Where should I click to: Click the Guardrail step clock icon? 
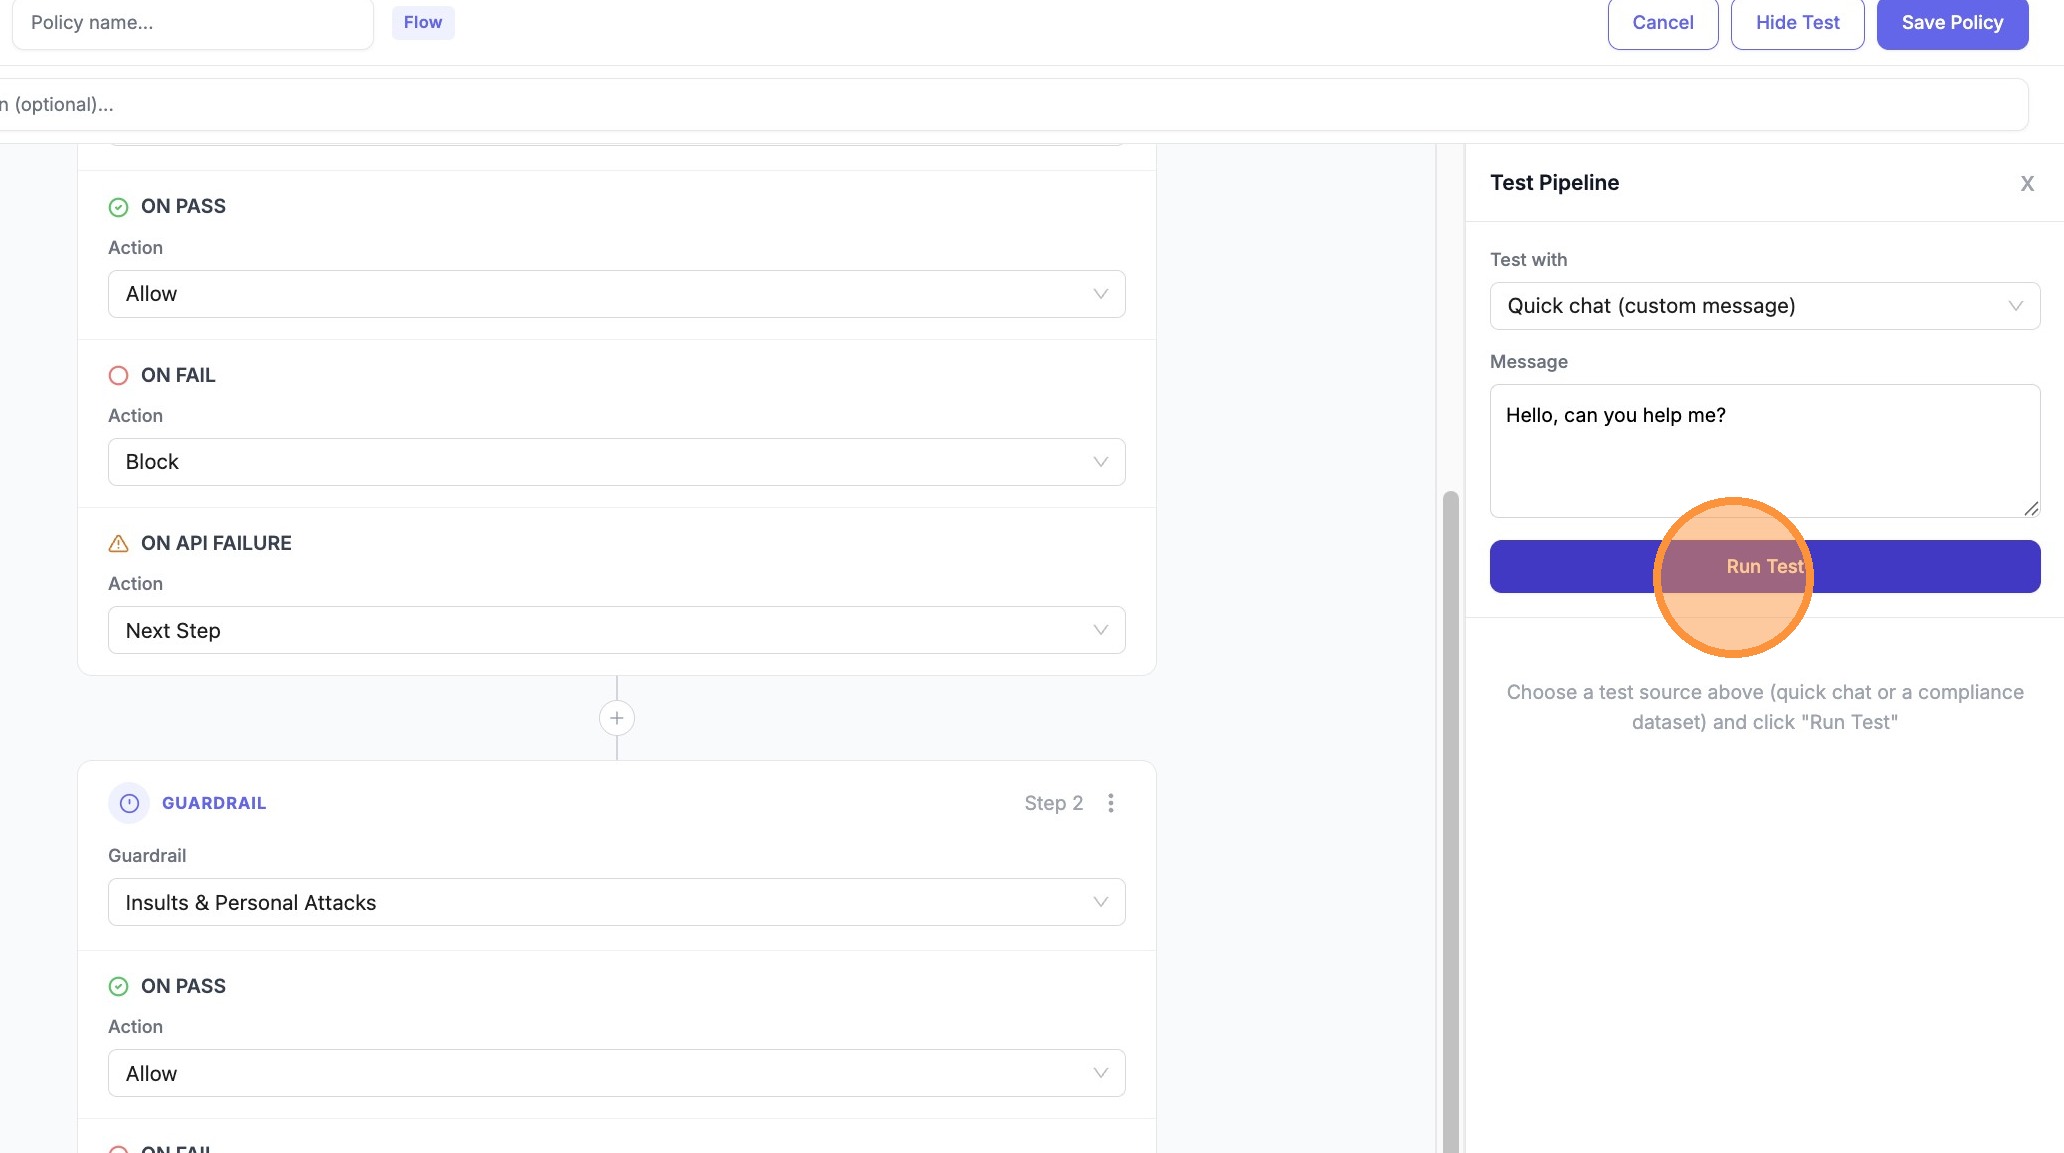pyautogui.click(x=129, y=803)
